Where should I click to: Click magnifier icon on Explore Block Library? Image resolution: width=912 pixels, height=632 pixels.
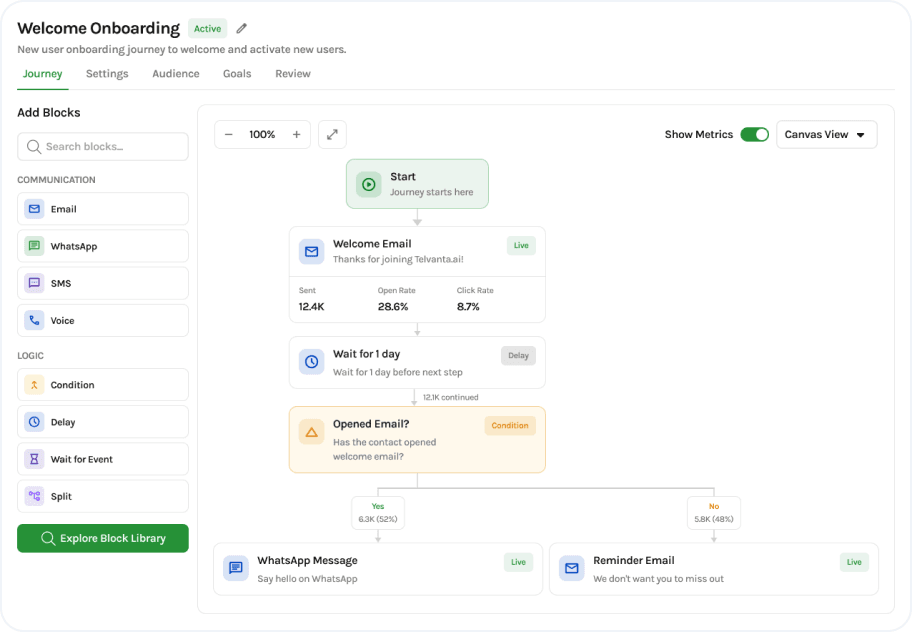pyautogui.click(x=48, y=538)
